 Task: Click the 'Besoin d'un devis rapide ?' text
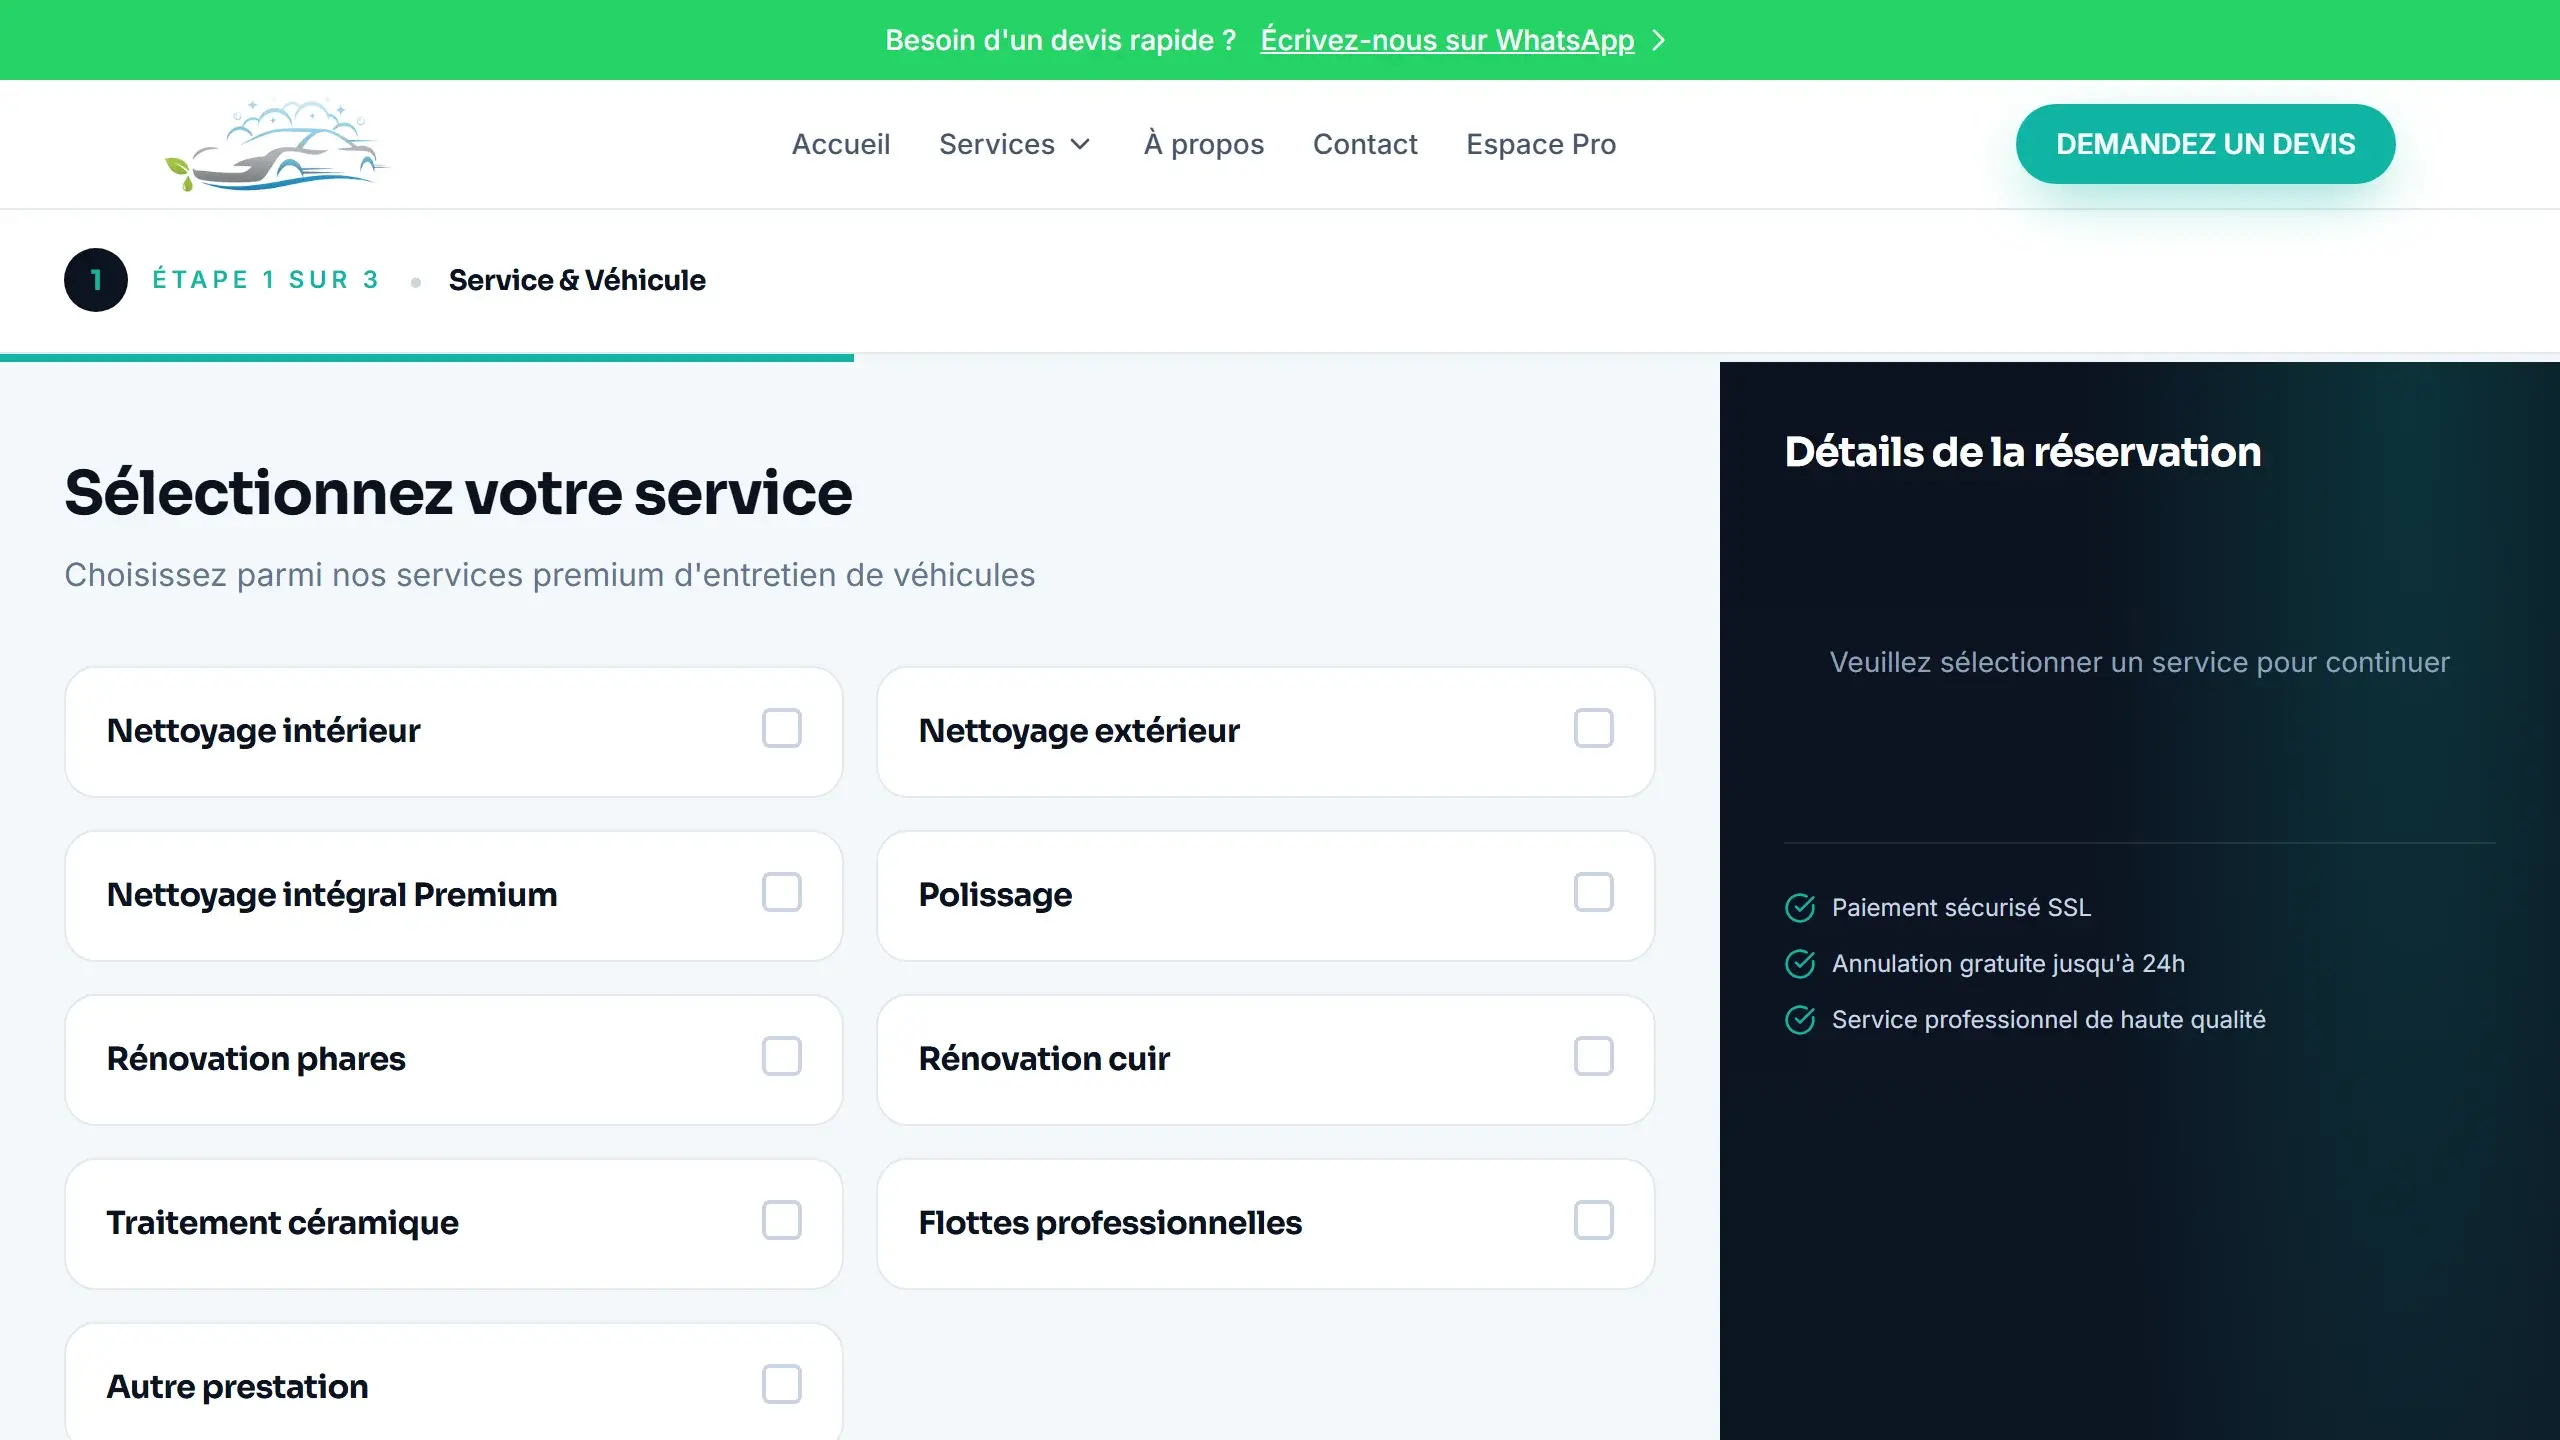1061,40
